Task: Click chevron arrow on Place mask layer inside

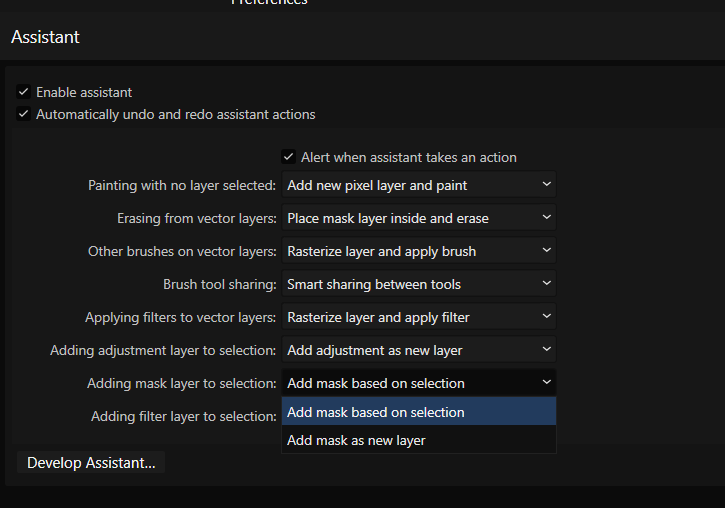Action: click(x=546, y=218)
